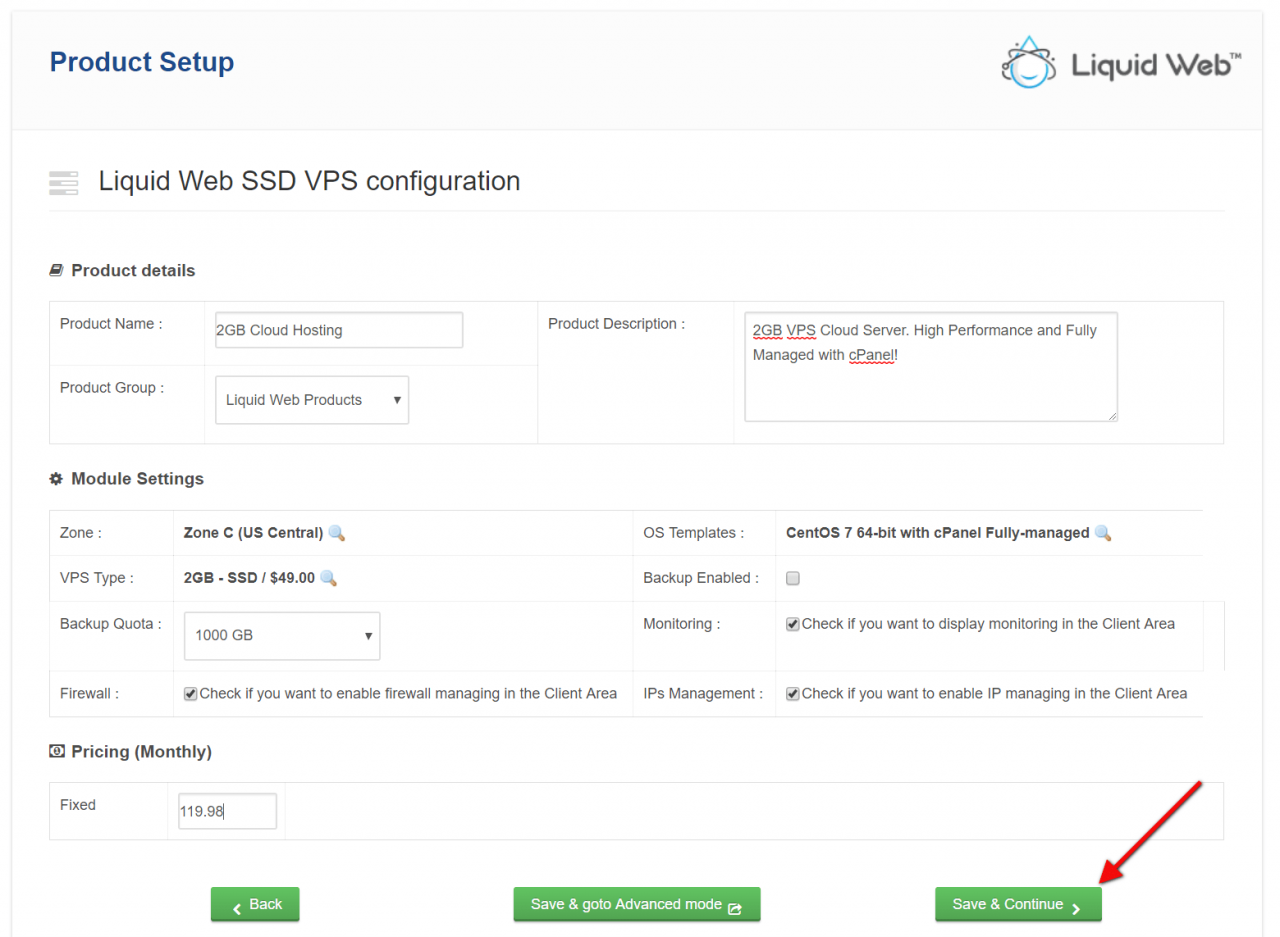This screenshot has width=1280, height=937.
Task: Click the 'Firewall :' label
Action: pos(89,694)
